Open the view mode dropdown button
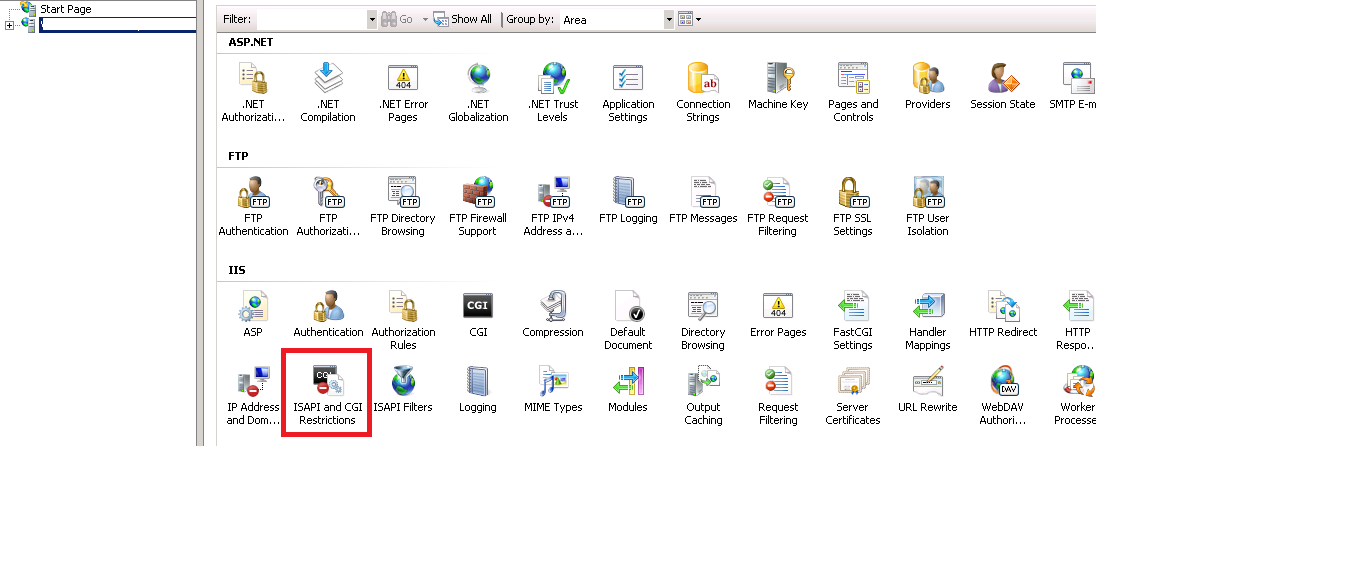Viewport: 1354px width, 575px height. click(689, 19)
